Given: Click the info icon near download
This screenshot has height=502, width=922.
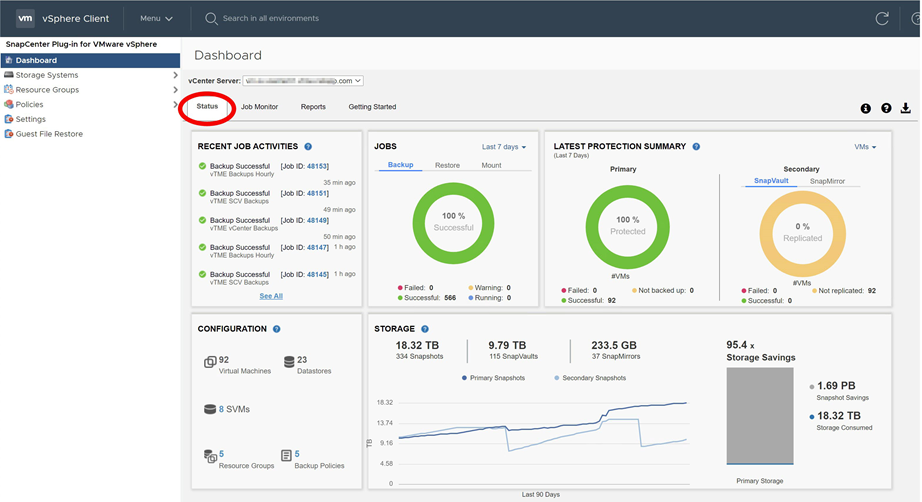Looking at the screenshot, I should click(866, 108).
